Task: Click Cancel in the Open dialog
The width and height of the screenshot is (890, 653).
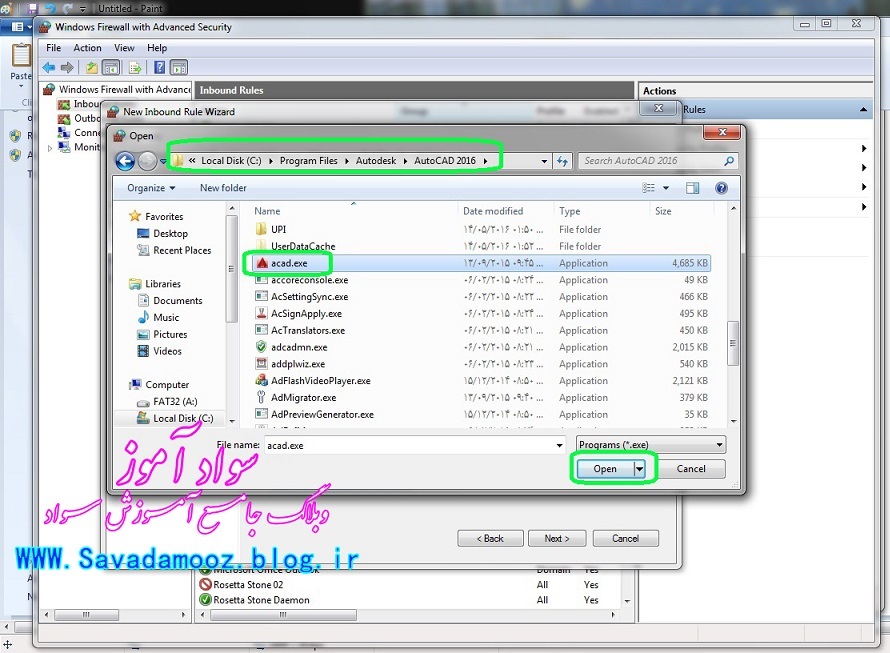Action: pos(691,469)
